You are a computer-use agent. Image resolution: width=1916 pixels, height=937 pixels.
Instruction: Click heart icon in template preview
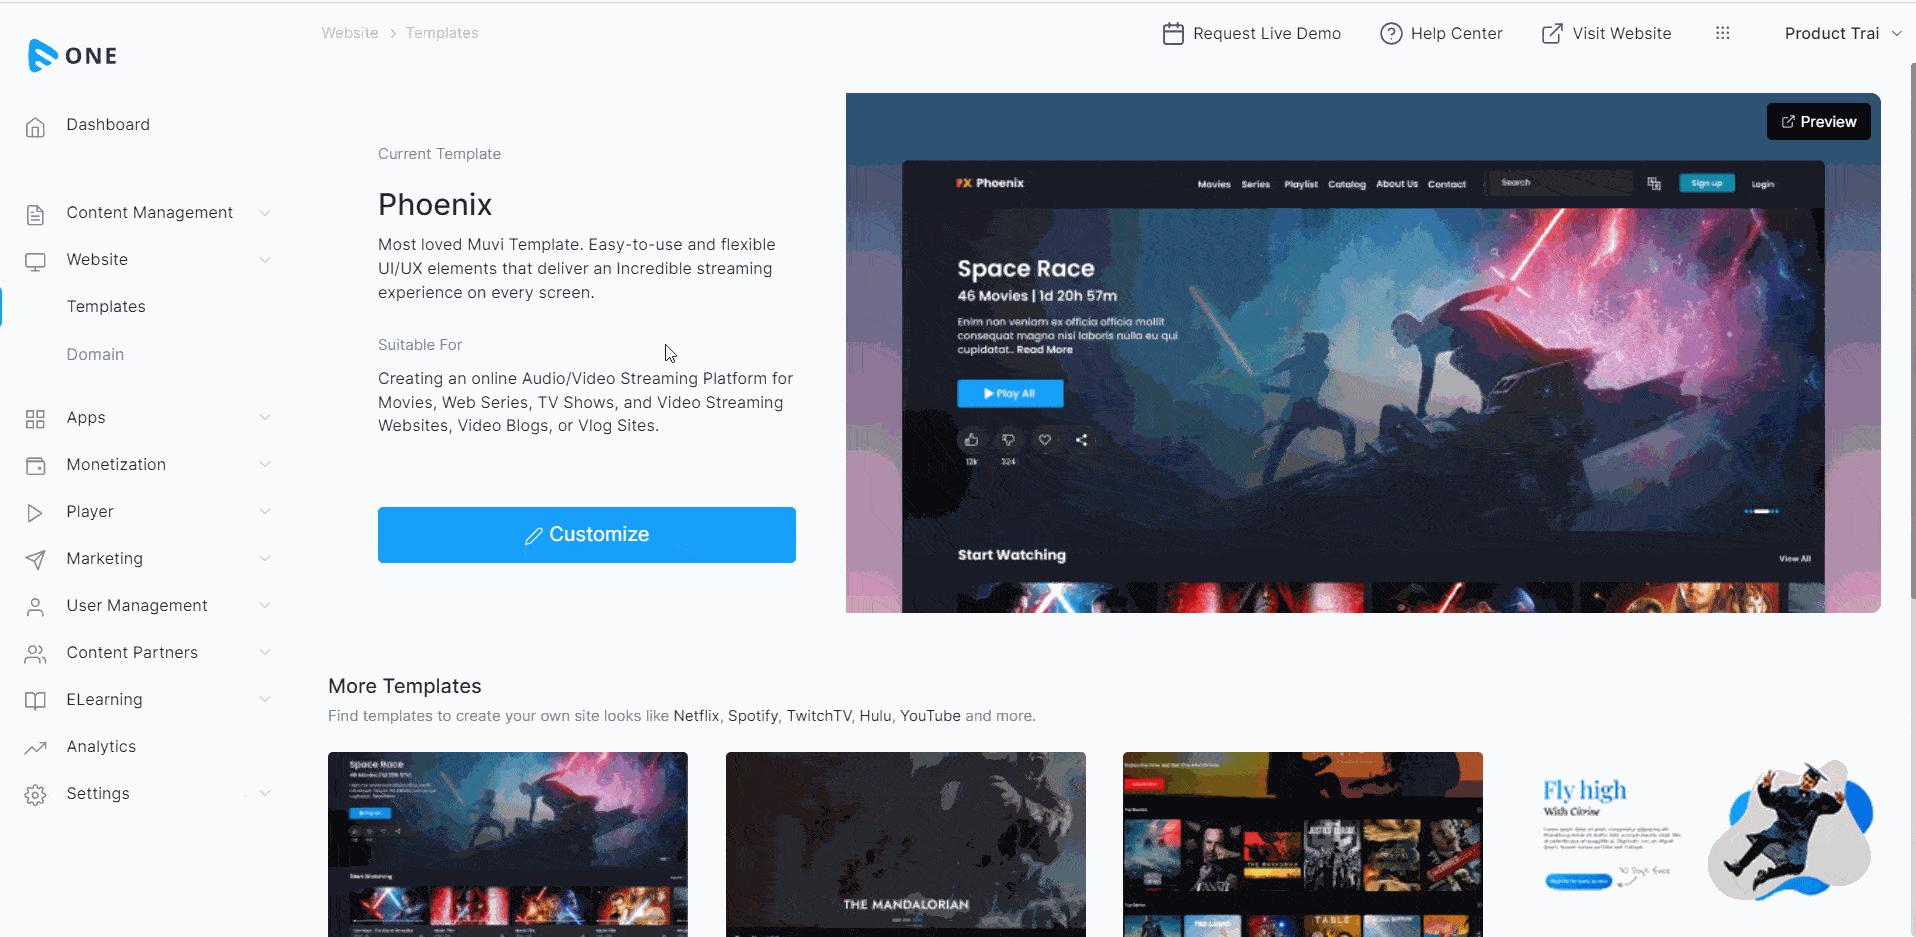(1045, 440)
